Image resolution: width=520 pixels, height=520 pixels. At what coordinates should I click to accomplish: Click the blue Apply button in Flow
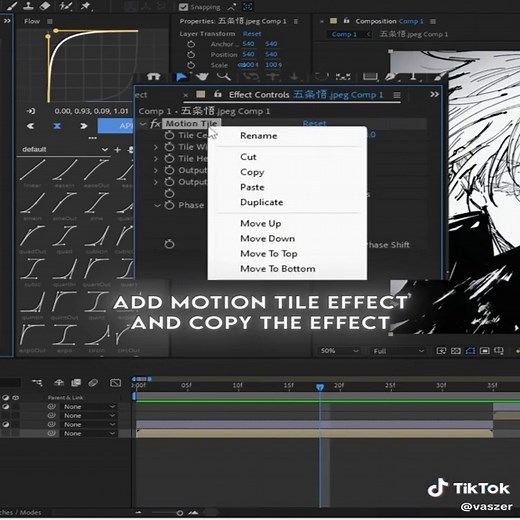click(115, 126)
